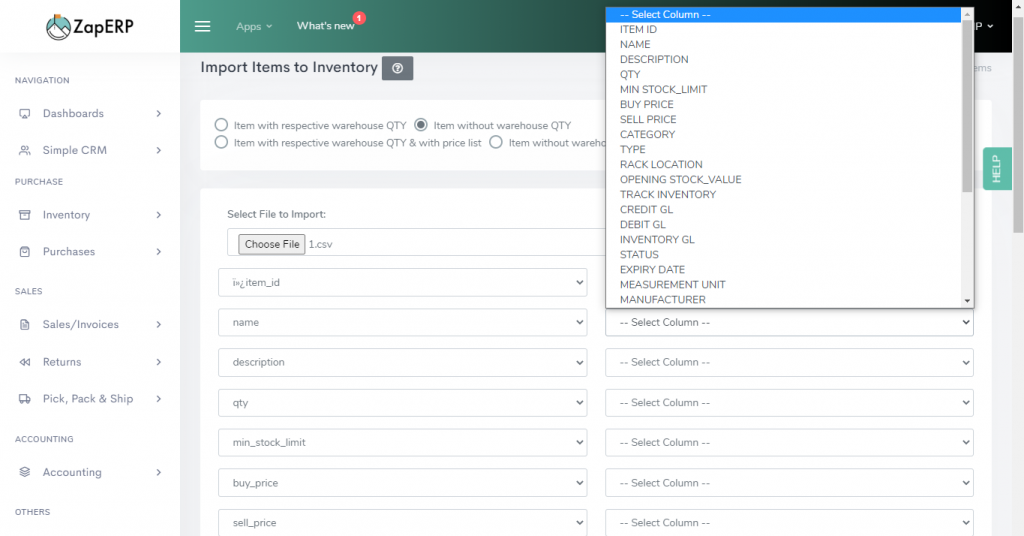Select Item with respective warehouse QTY radio
The width and height of the screenshot is (1024, 536).
tap(221, 125)
